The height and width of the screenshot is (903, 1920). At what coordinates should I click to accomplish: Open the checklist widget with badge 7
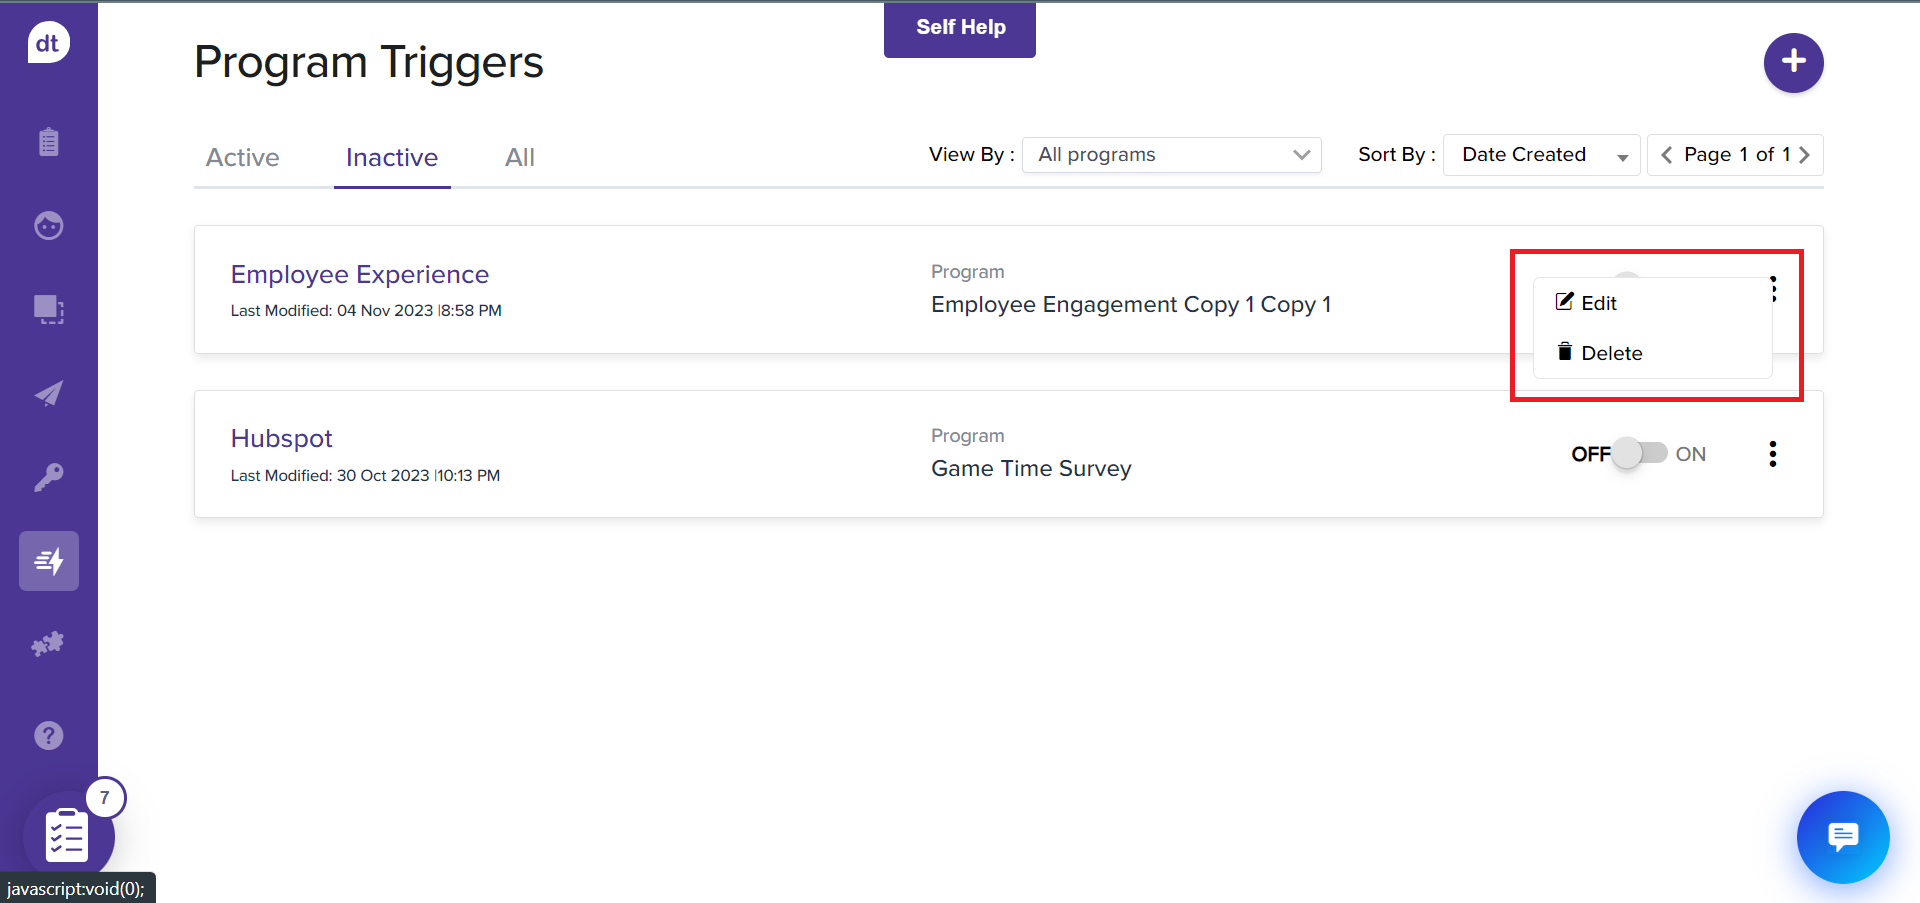pyautogui.click(x=68, y=836)
